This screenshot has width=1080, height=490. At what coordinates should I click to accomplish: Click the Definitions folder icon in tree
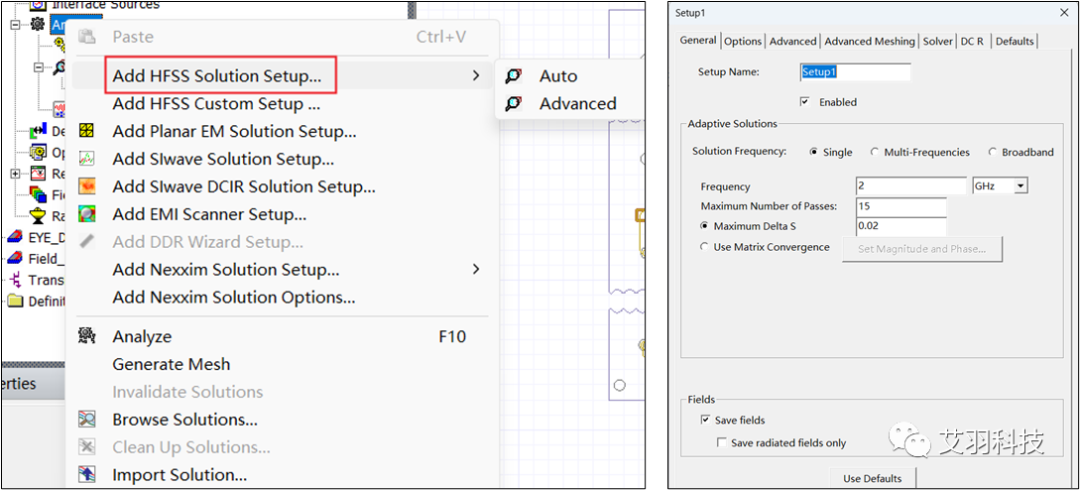click(14, 301)
